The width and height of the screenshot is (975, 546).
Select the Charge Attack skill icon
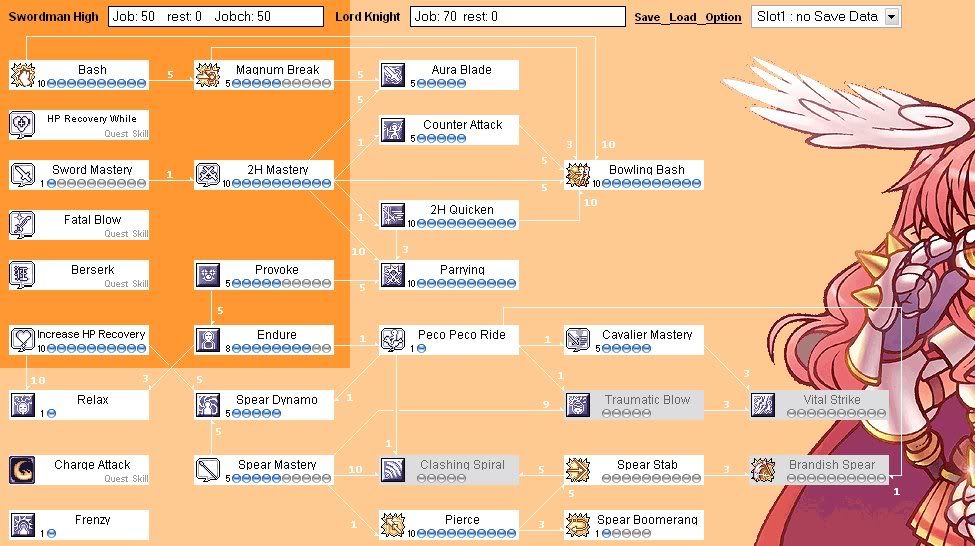pos(23,470)
